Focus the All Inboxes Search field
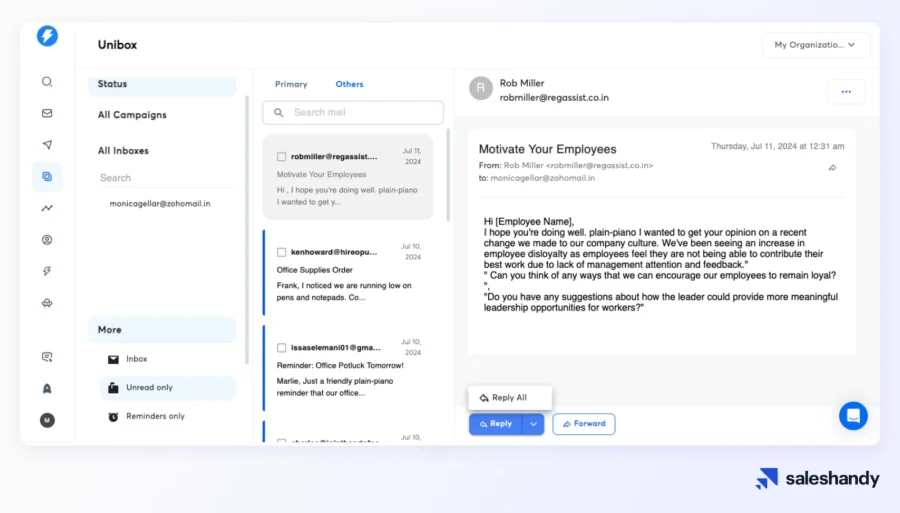This screenshot has width=900, height=513. (167, 178)
